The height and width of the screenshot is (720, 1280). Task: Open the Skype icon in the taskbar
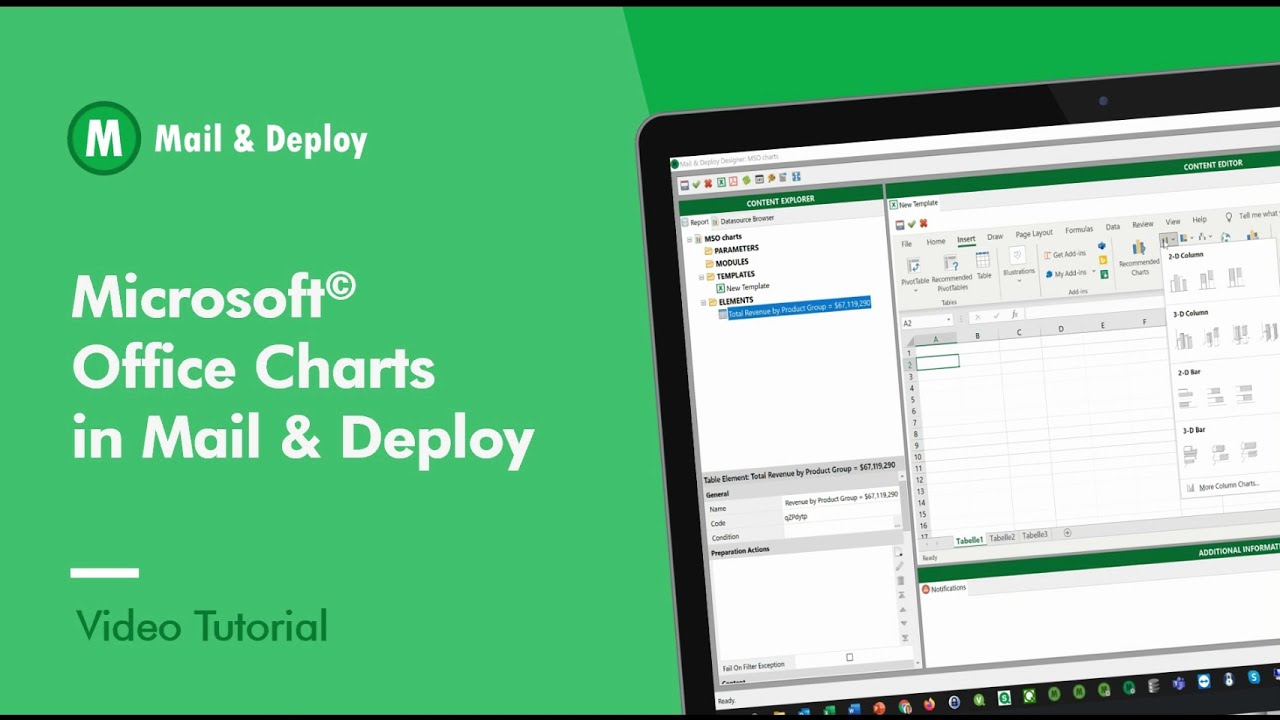(1254, 677)
